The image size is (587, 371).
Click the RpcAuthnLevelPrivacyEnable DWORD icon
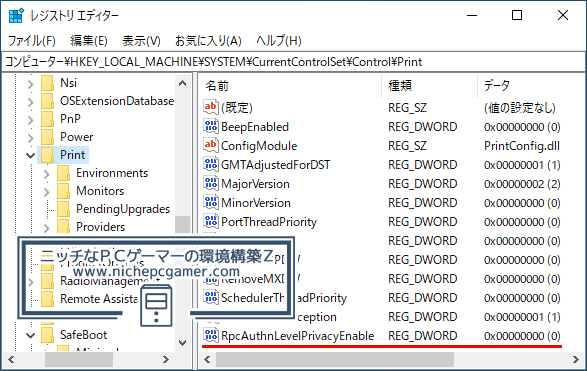[x=211, y=335]
